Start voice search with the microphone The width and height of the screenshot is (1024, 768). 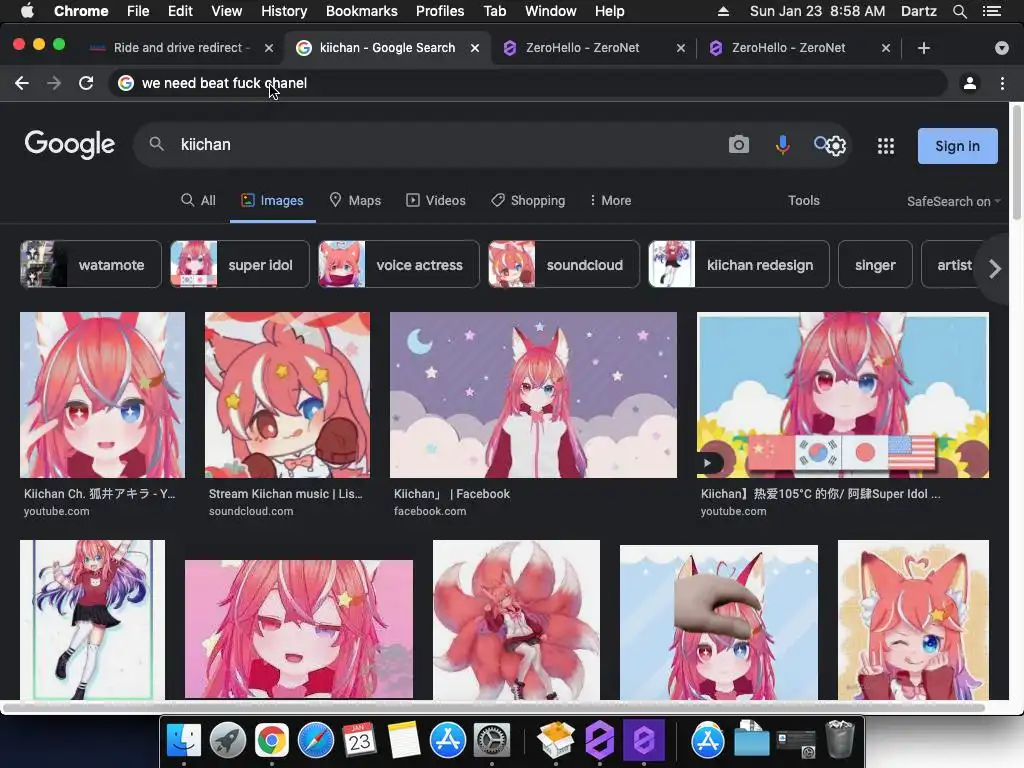point(782,144)
